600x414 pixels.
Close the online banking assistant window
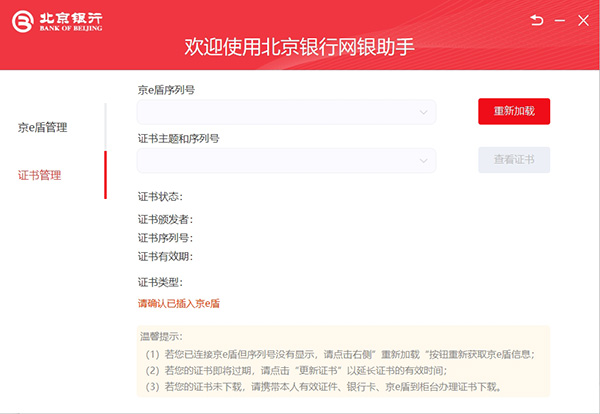click(x=583, y=20)
